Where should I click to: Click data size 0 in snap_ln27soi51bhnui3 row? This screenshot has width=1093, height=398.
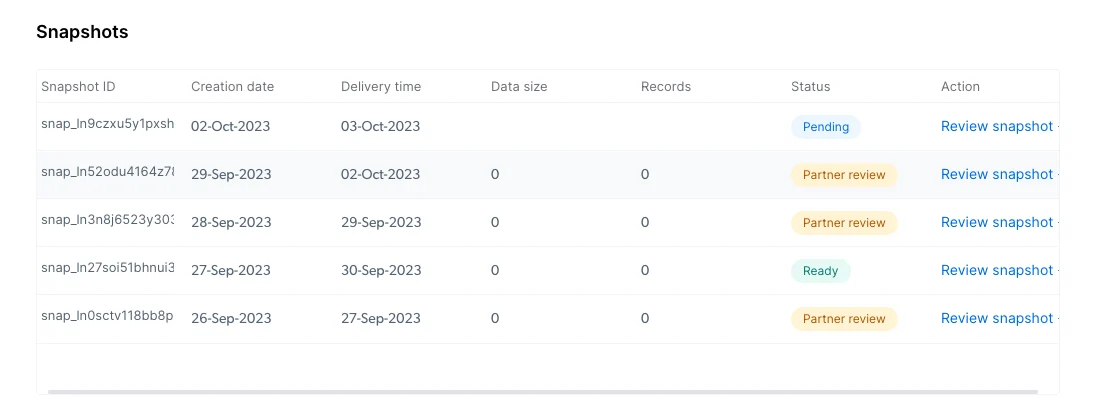tap(495, 270)
